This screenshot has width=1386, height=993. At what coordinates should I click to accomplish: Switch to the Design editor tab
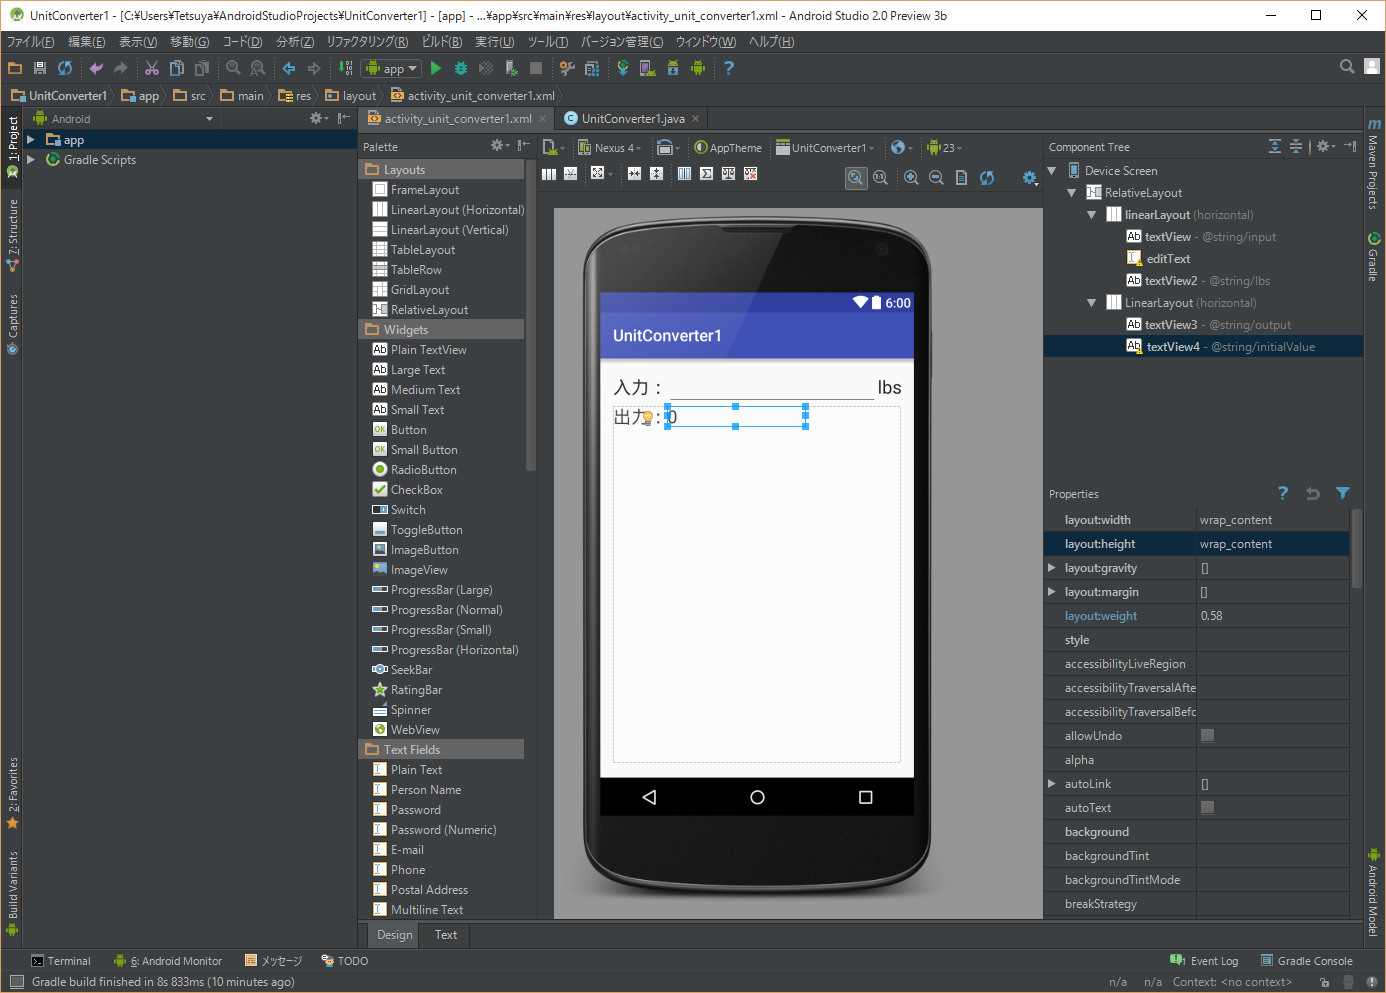pos(395,934)
